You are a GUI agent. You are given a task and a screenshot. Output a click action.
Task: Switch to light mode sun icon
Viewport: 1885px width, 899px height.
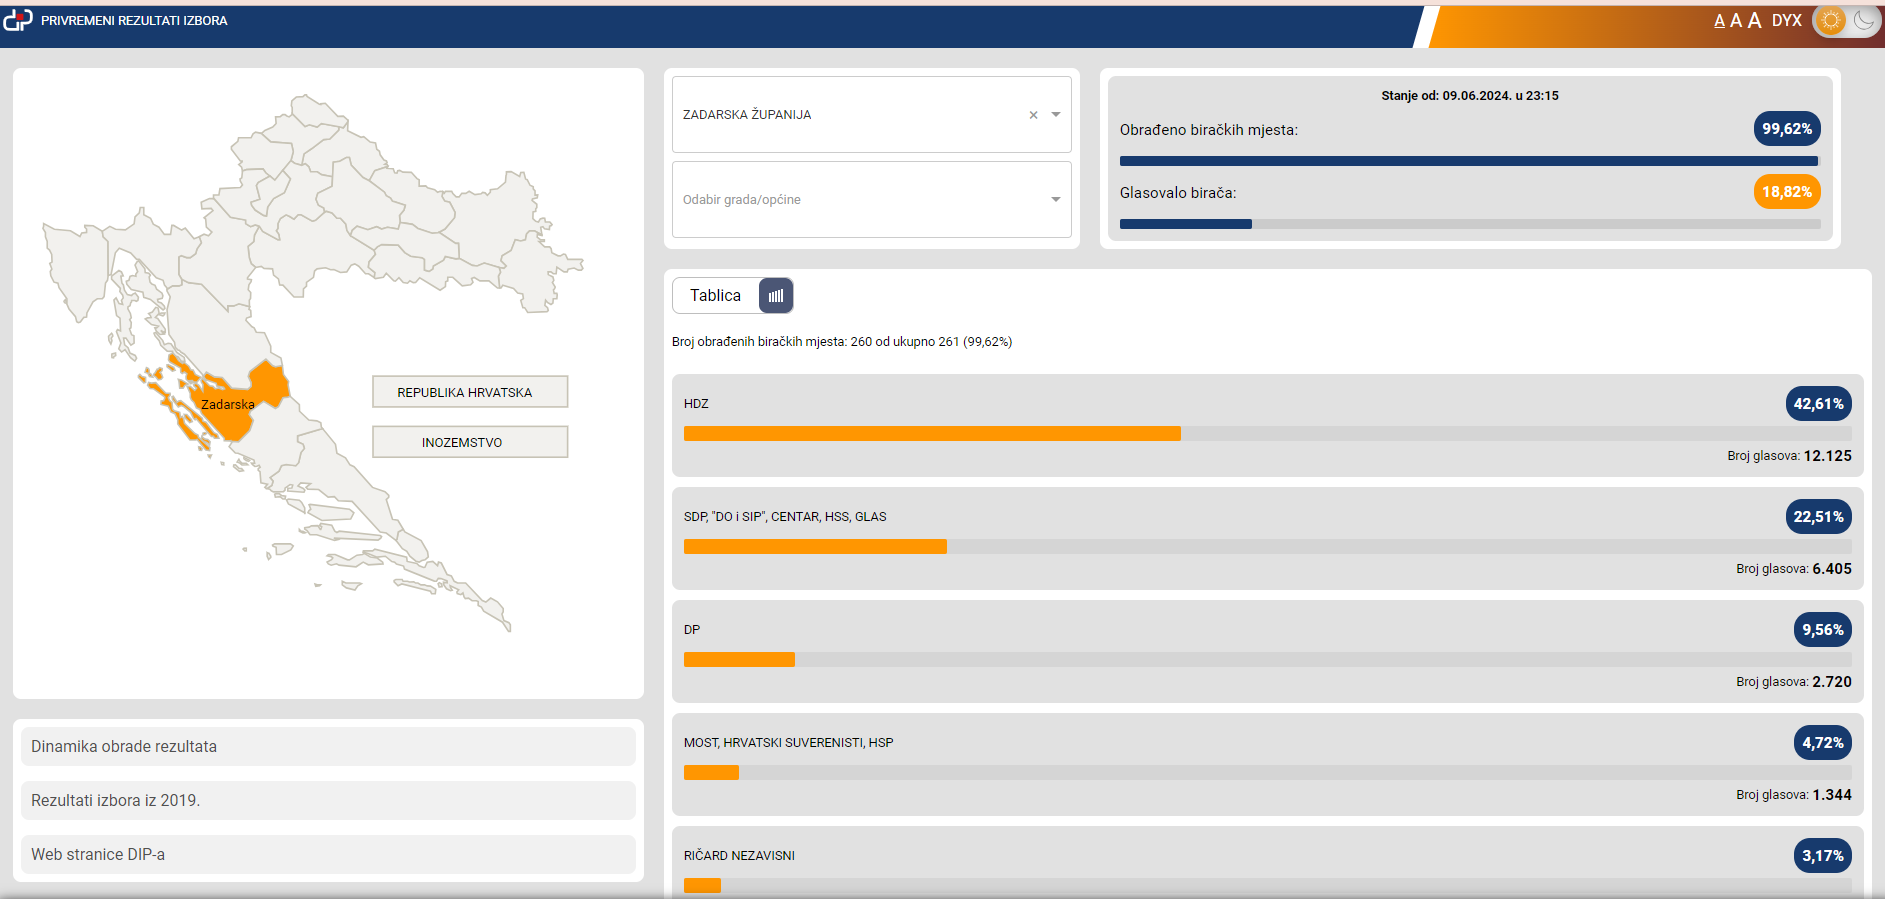[x=1830, y=21]
